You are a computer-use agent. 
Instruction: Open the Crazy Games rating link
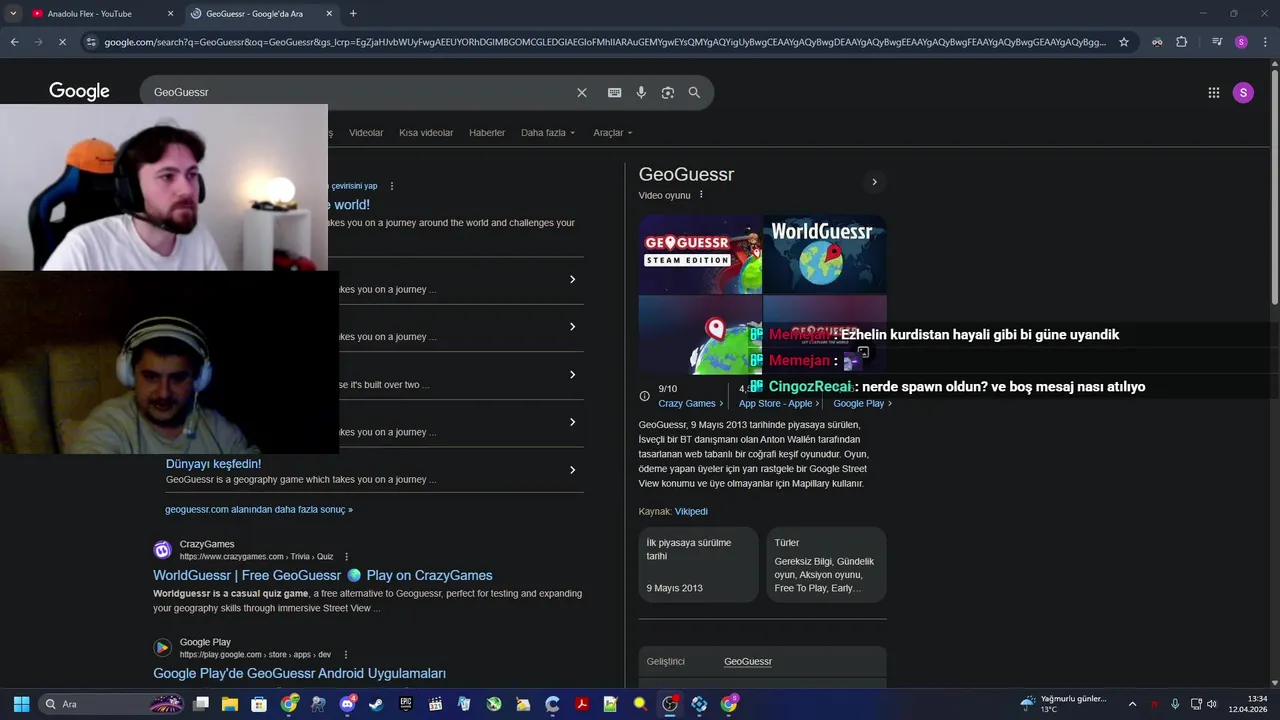coord(690,403)
